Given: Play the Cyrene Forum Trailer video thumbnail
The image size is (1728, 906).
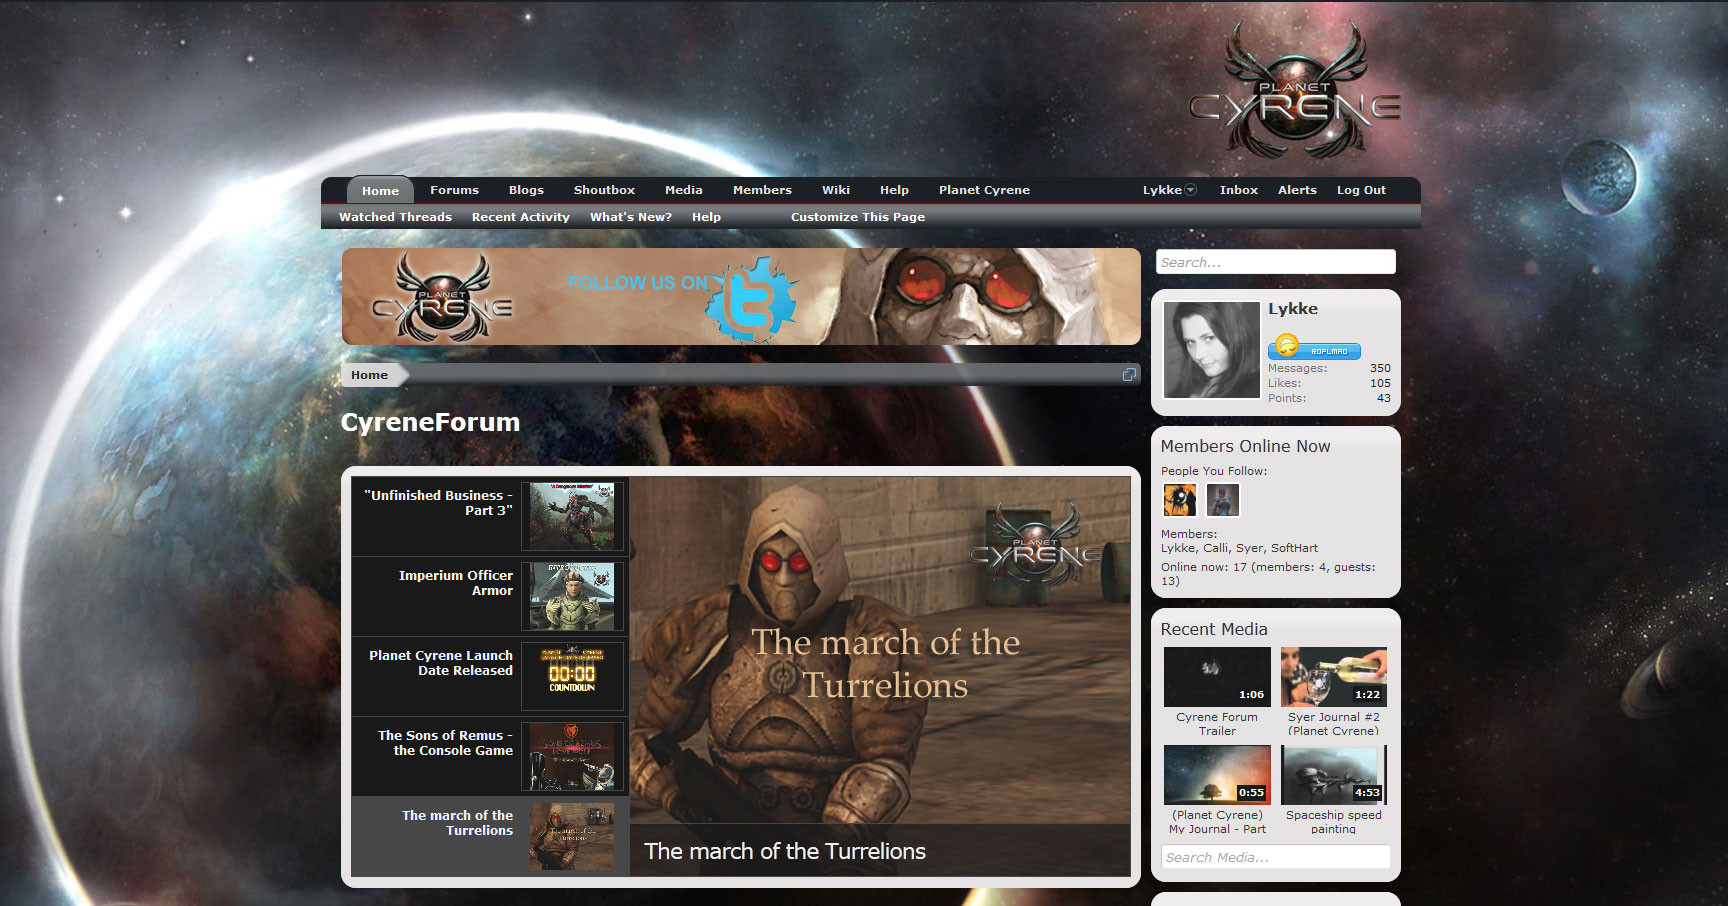Looking at the screenshot, I should [1217, 677].
